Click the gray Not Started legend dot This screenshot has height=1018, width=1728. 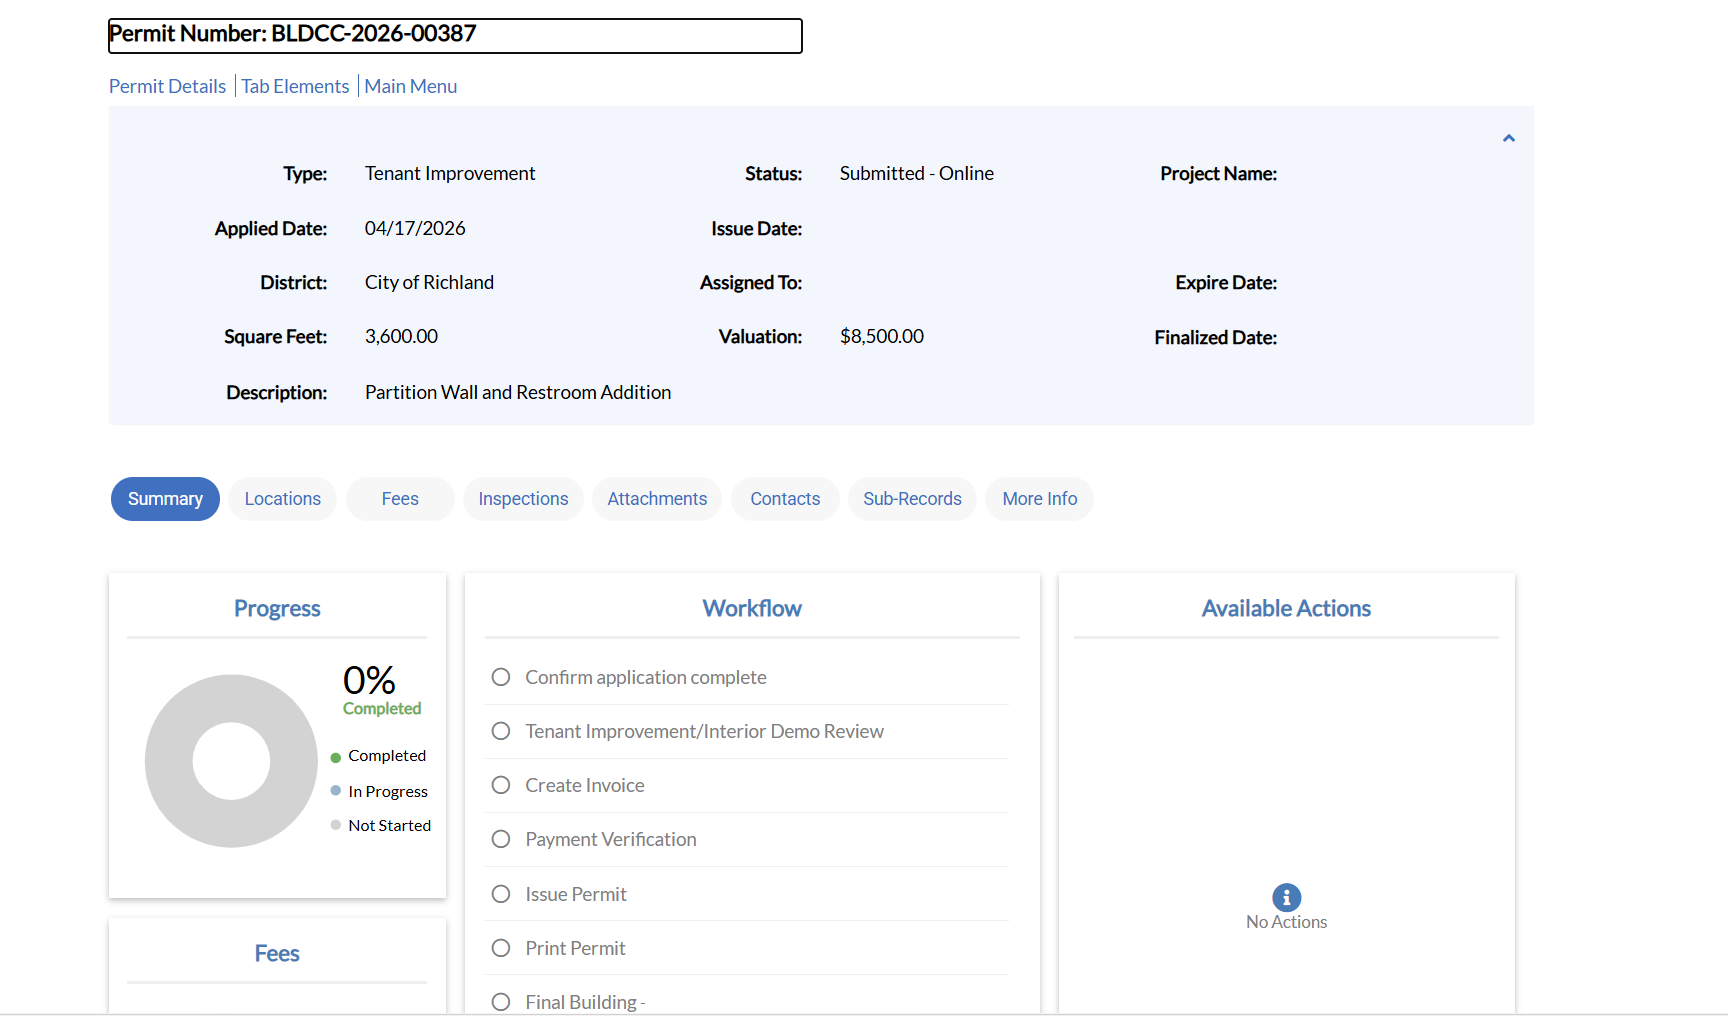click(x=336, y=825)
